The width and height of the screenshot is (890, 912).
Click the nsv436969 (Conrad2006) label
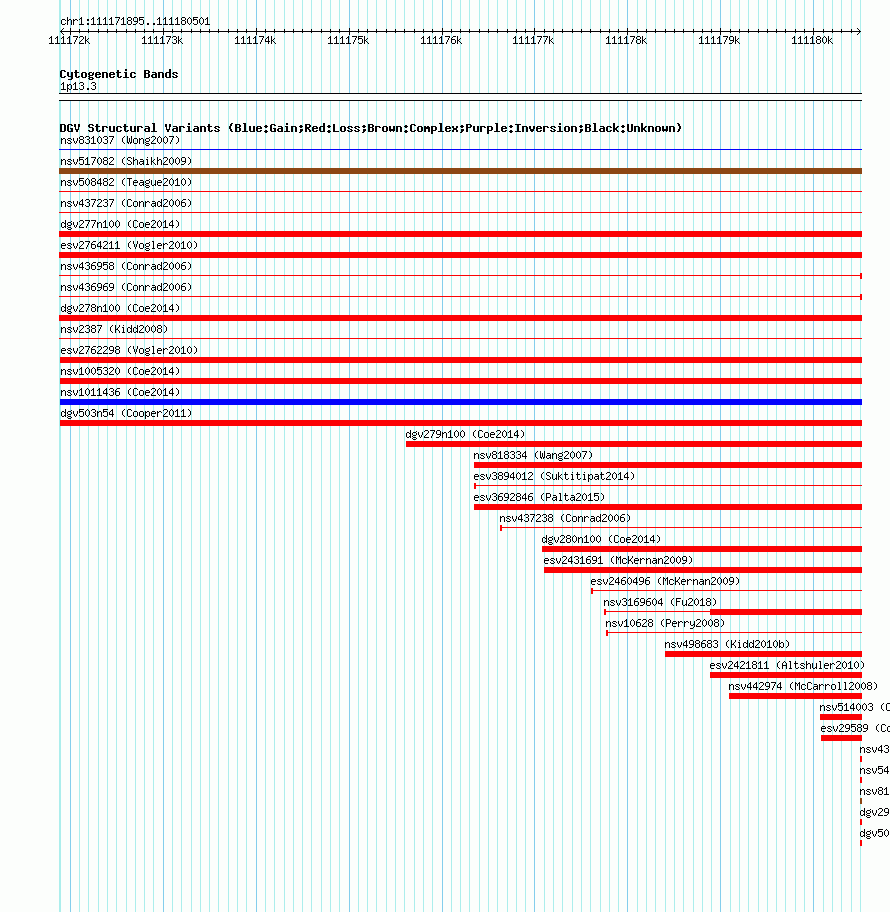click(x=126, y=287)
